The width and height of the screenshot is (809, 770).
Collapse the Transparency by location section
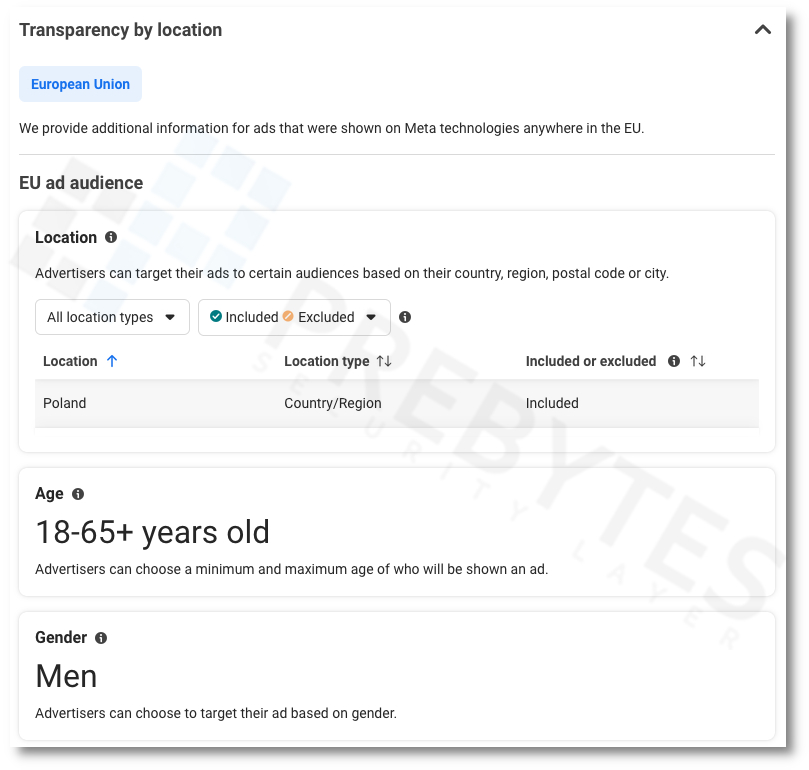pos(762,30)
